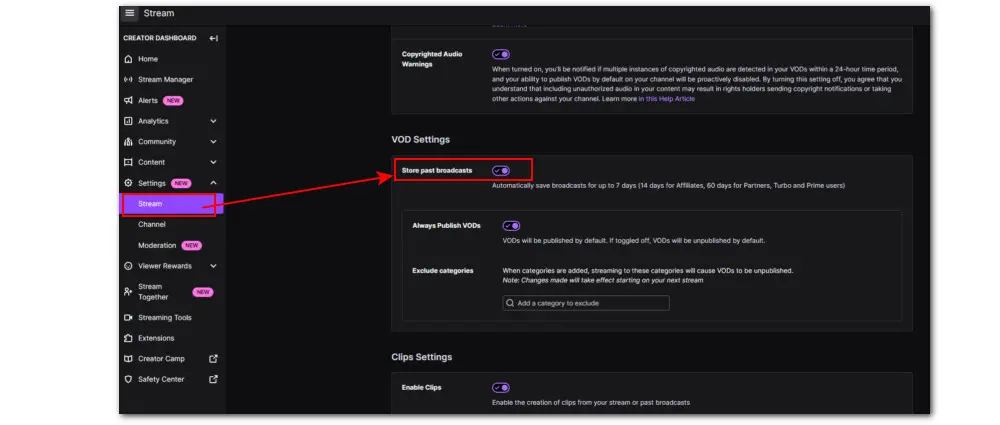Expand the Community section chevron
The image size is (1000, 425).
[x=213, y=142]
